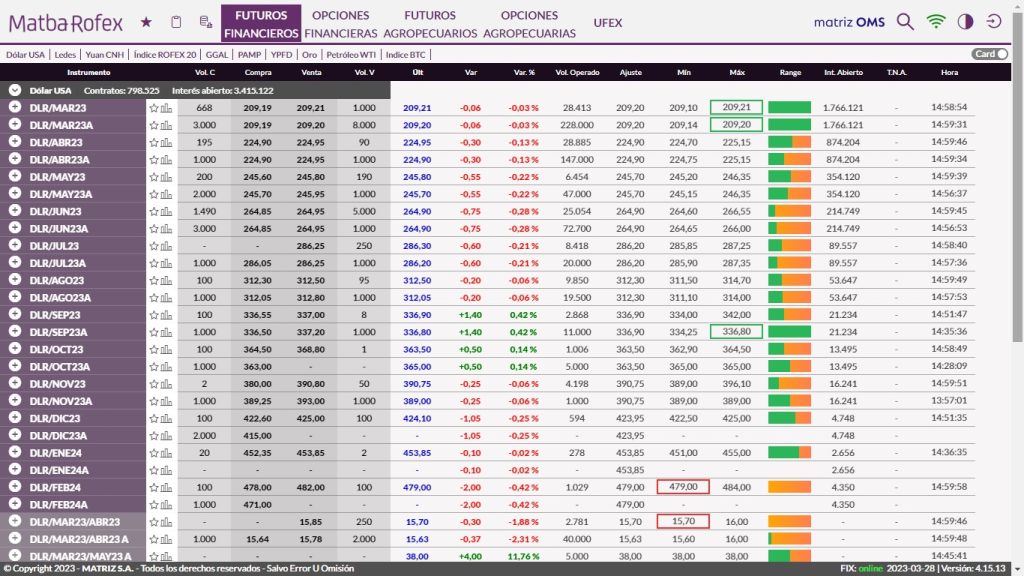The width and height of the screenshot is (1024, 576).
Task: Collapse the Dólar USA group
Action: pyautogui.click(x=15, y=90)
